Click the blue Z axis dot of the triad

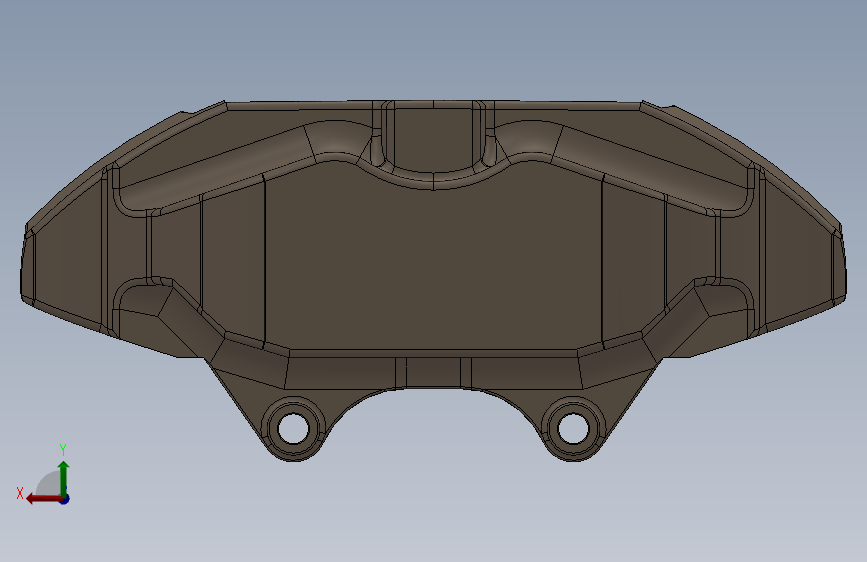65,499
